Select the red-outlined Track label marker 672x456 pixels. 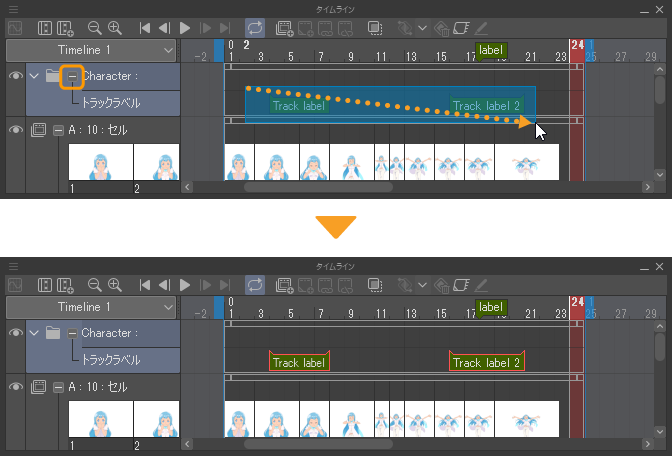(299, 363)
